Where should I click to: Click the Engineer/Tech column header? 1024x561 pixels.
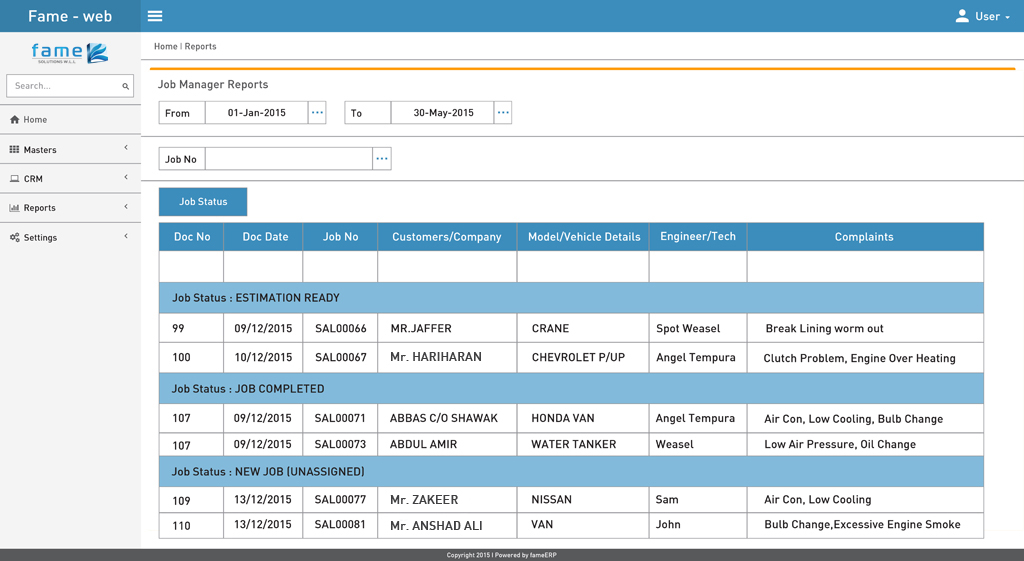(x=698, y=237)
